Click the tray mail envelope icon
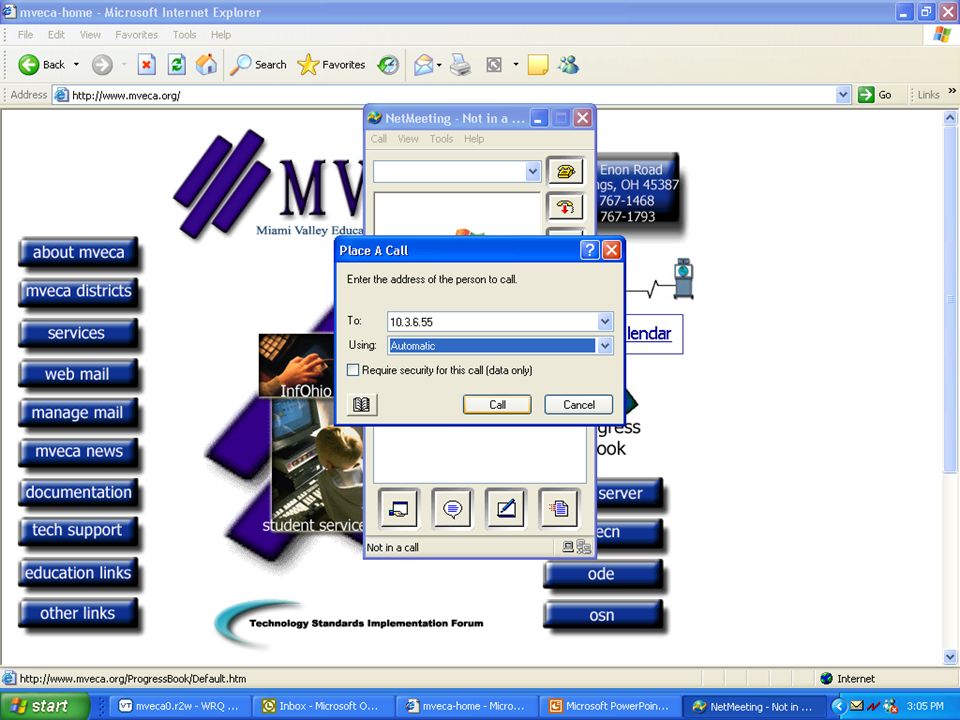 [857, 706]
